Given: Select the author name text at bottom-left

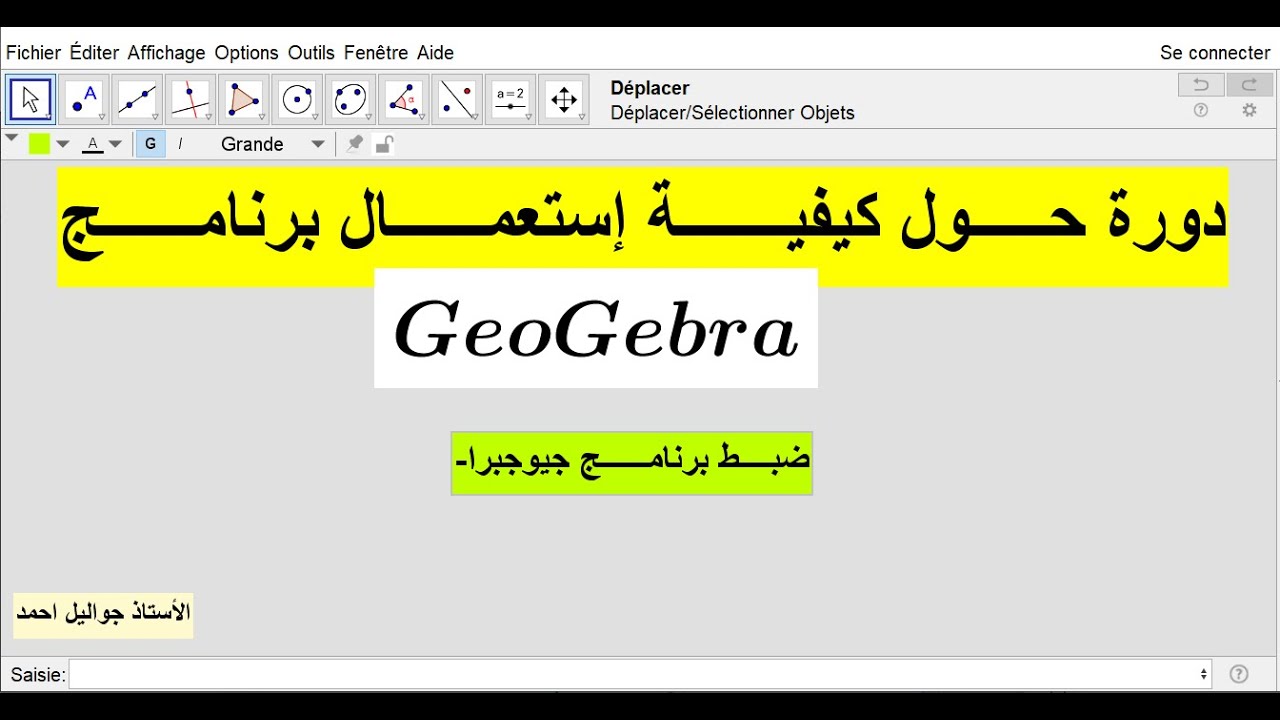Looking at the screenshot, I should [103, 613].
